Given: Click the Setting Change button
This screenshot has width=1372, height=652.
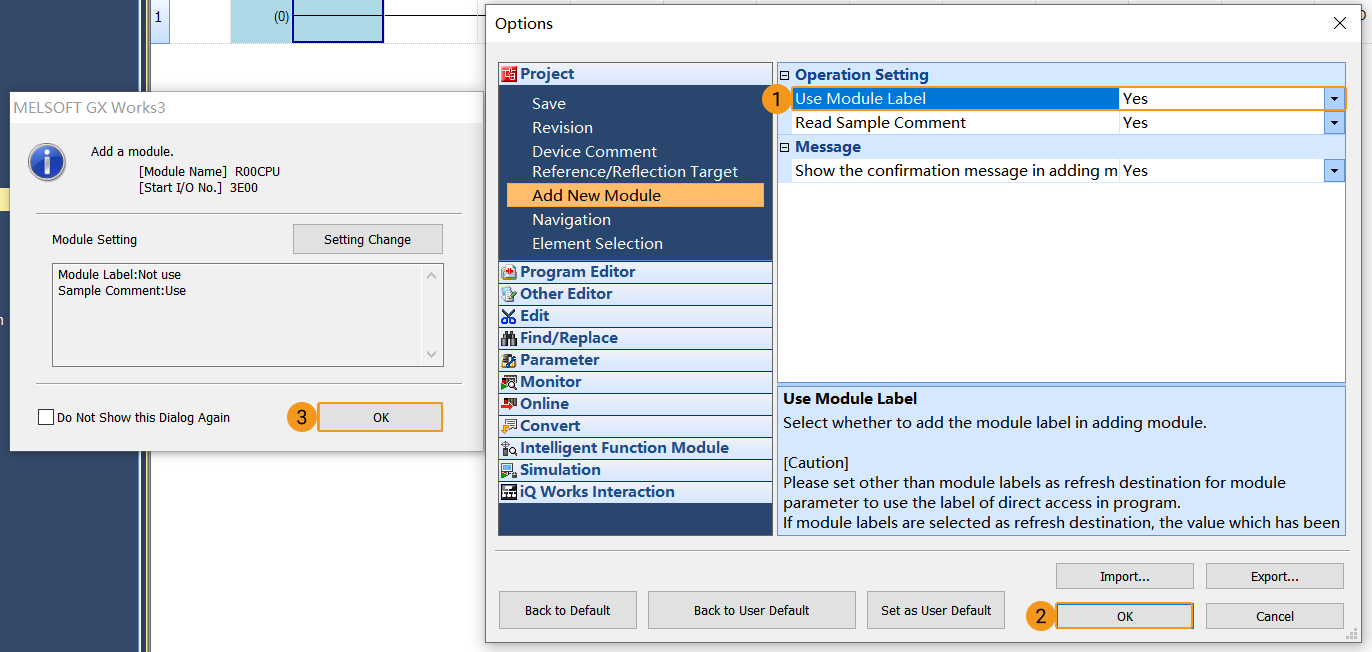Looking at the screenshot, I should point(367,240).
